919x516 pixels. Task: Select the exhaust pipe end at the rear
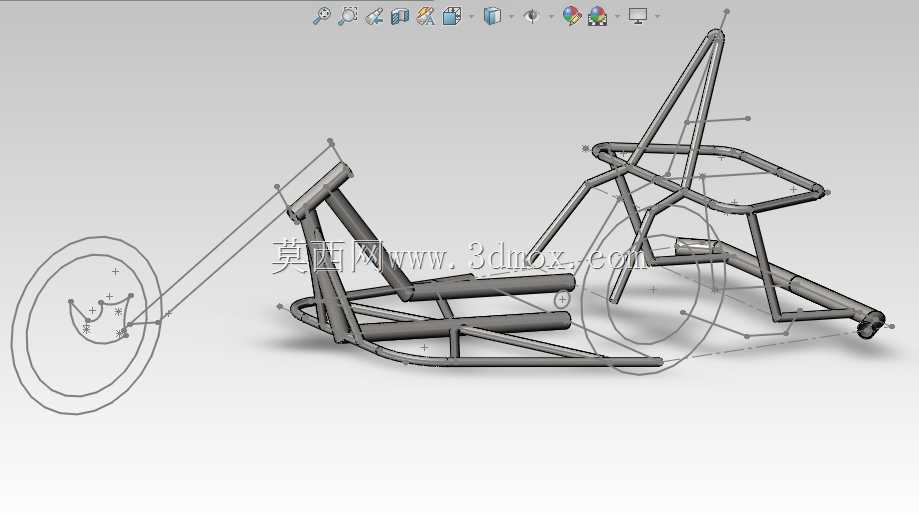pos(870,324)
